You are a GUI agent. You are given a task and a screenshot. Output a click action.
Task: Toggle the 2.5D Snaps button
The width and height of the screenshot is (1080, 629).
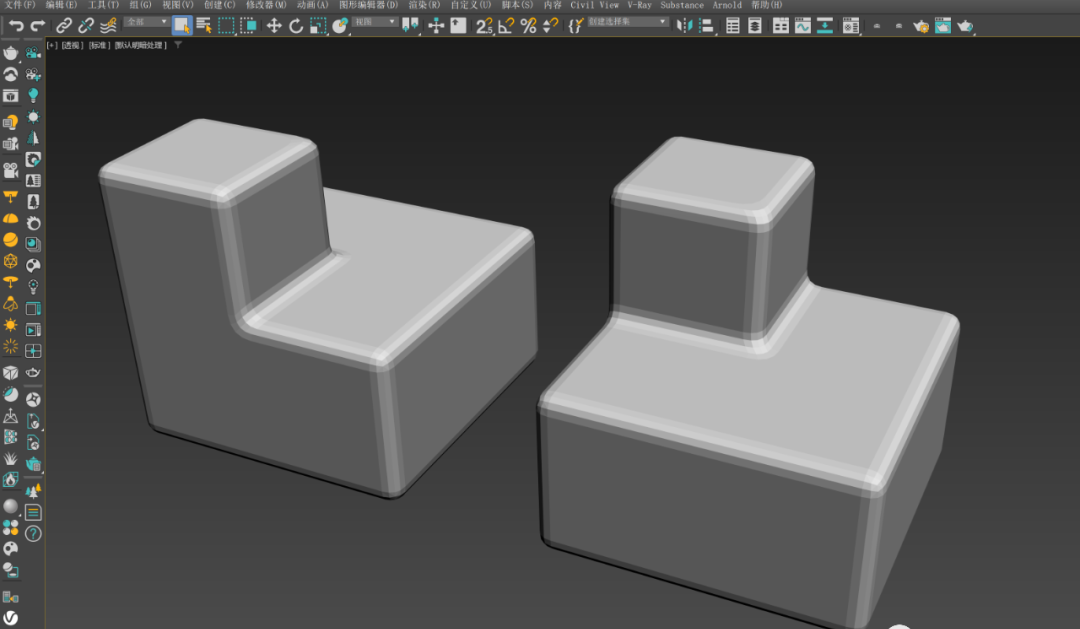pyautogui.click(x=484, y=25)
